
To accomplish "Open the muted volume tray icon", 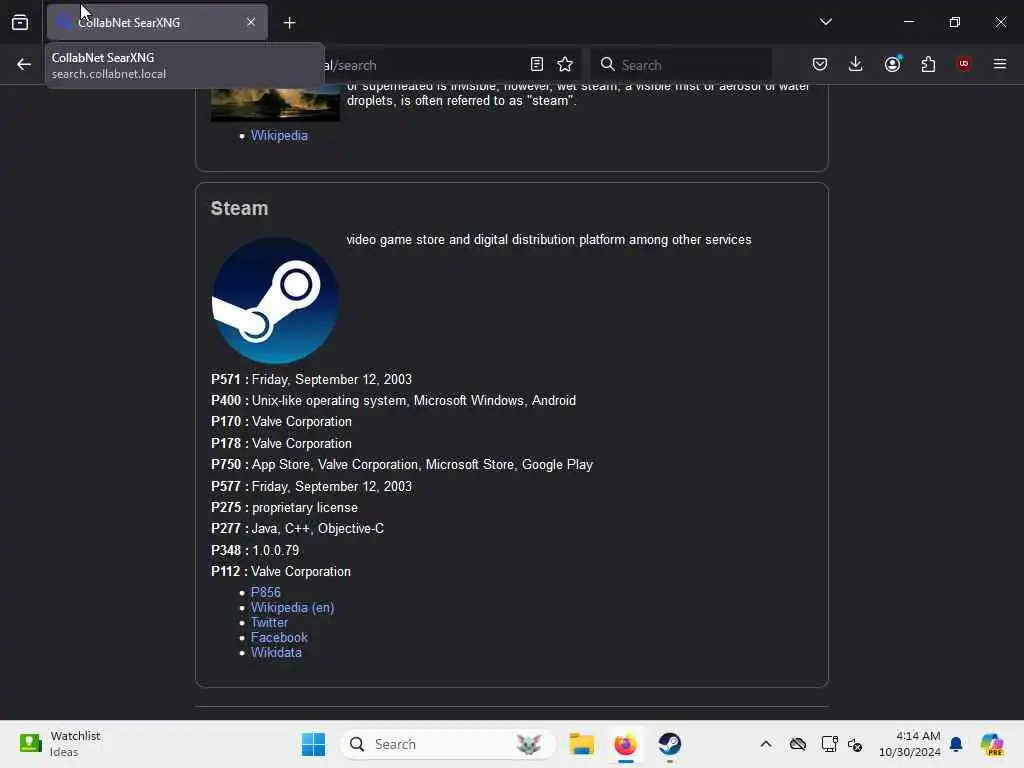I will 855,744.
